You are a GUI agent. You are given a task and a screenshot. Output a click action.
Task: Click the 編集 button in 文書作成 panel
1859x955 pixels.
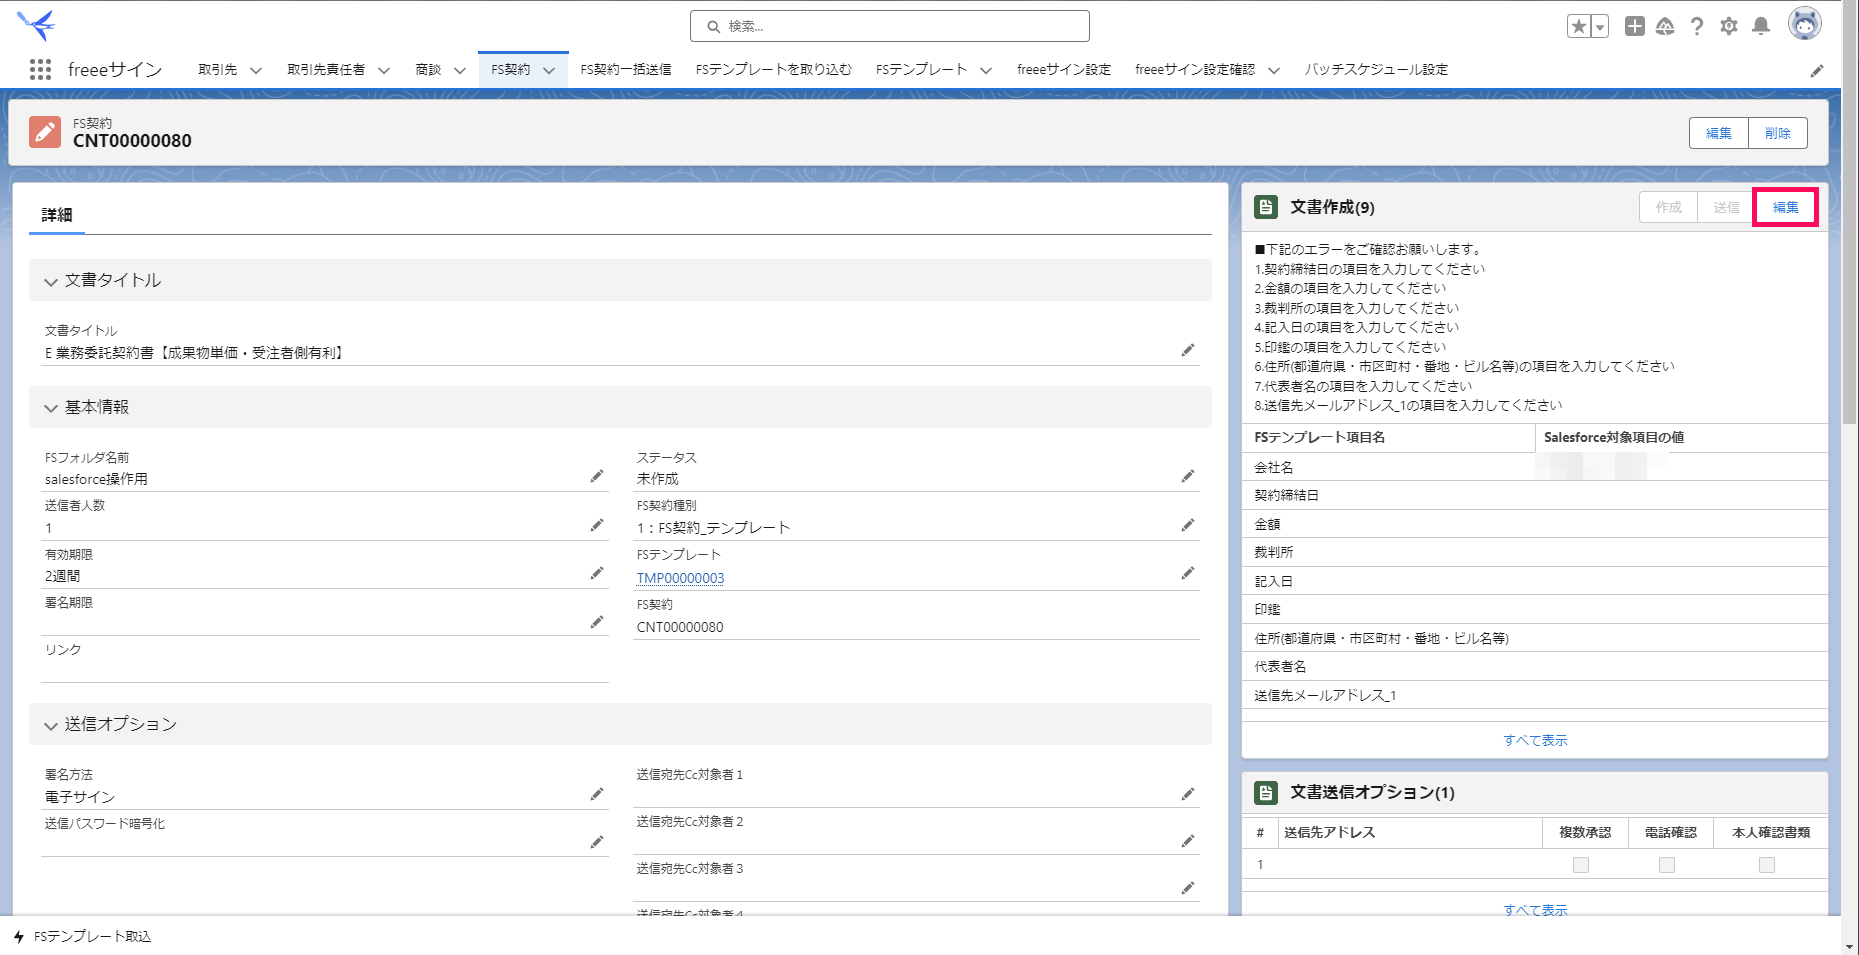pos(1785,207)
